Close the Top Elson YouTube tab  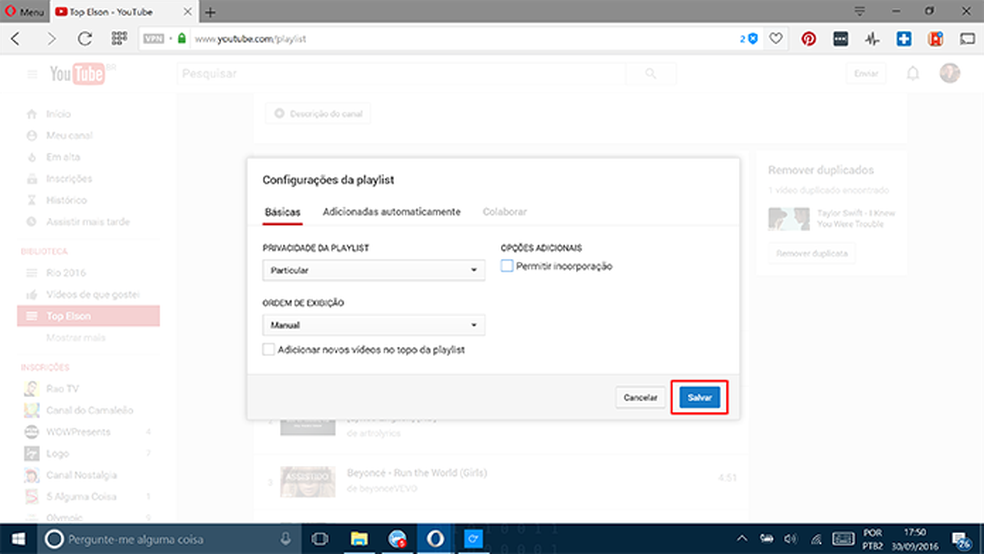pos(188,11)
